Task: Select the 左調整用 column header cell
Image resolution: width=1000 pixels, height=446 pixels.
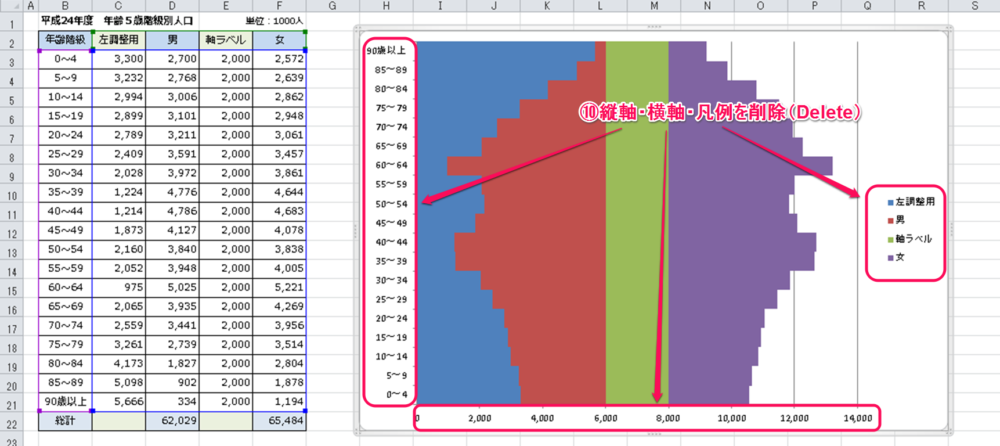Action: coord(118,40)
